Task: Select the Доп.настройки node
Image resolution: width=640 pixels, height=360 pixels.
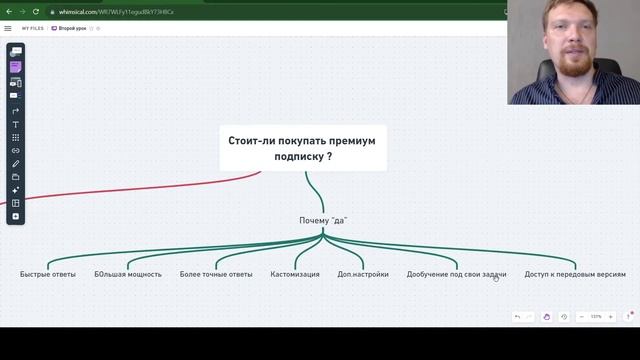Action: pos(363,274)
